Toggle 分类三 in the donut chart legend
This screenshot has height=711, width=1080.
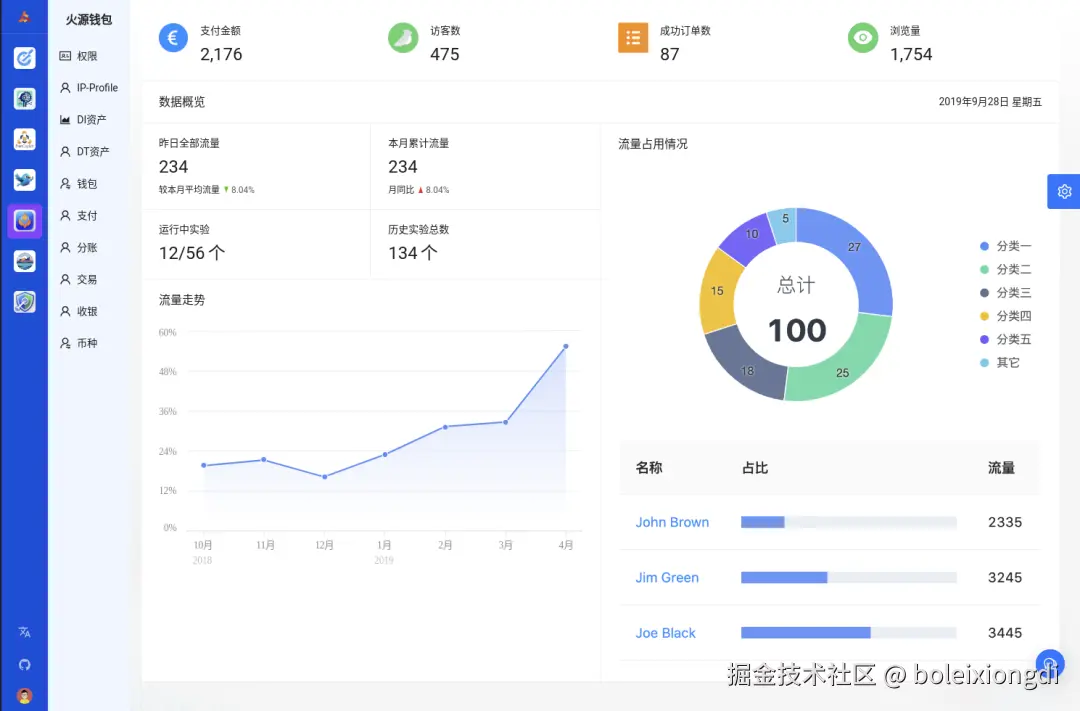(1006, 293)
